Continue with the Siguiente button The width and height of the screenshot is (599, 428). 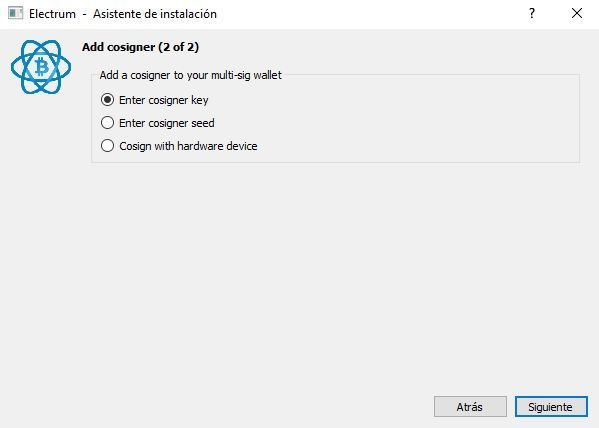[x=551, y=407]
